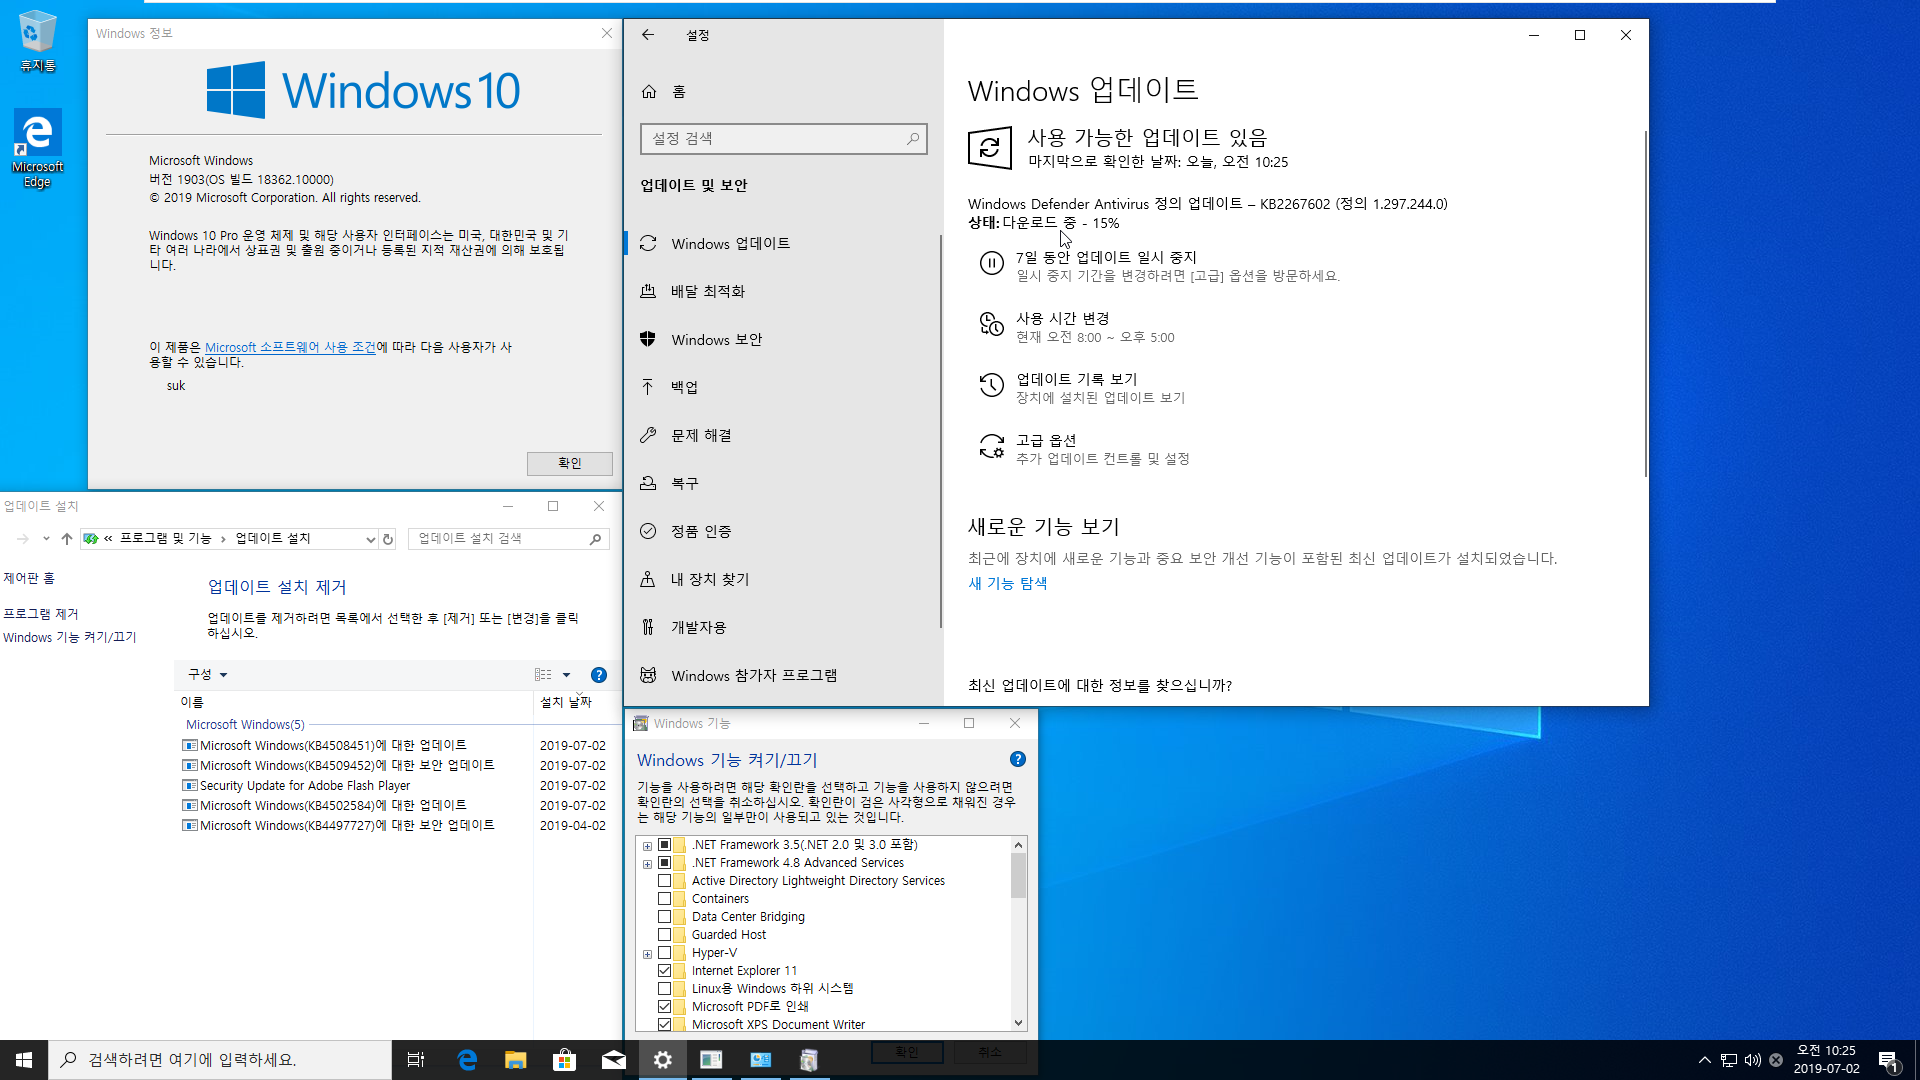Enable Active Directory Lightweight Directory Services
Viewport: 1920px width, 1080px height.
click(x=664, y=881)
